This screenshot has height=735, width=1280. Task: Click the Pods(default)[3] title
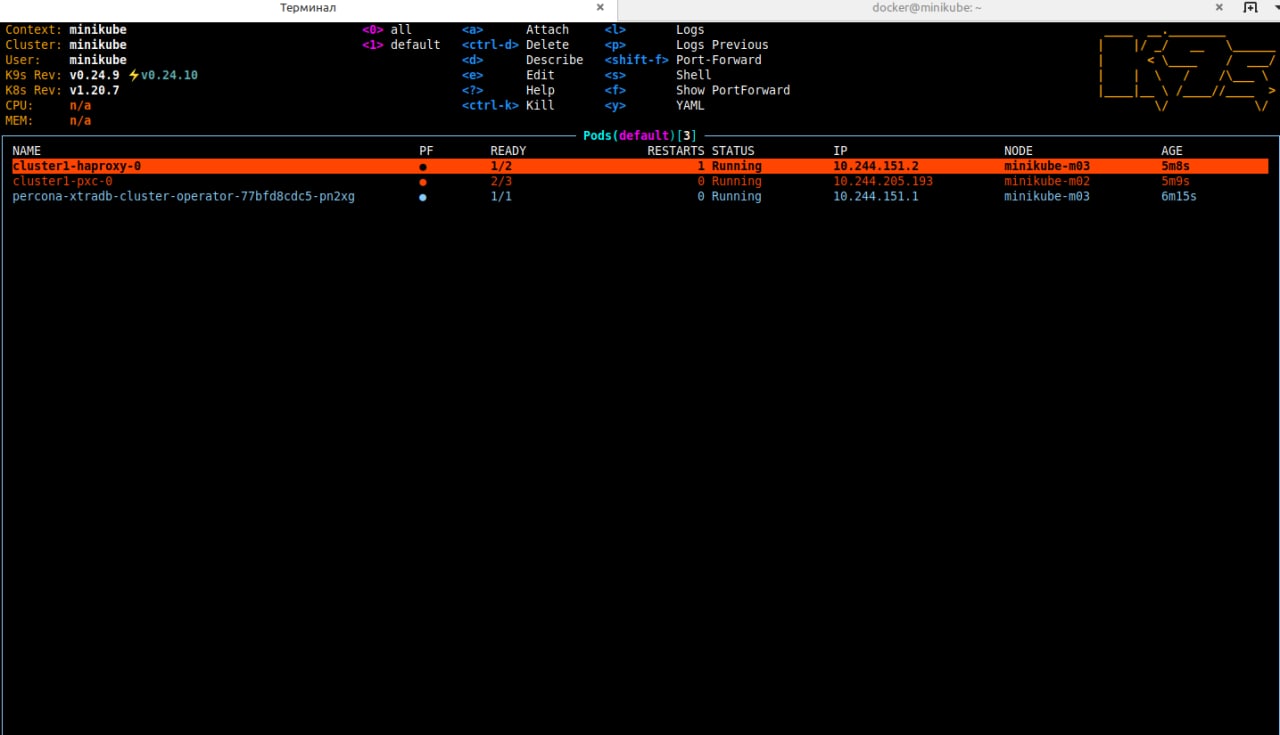[640, 135]
